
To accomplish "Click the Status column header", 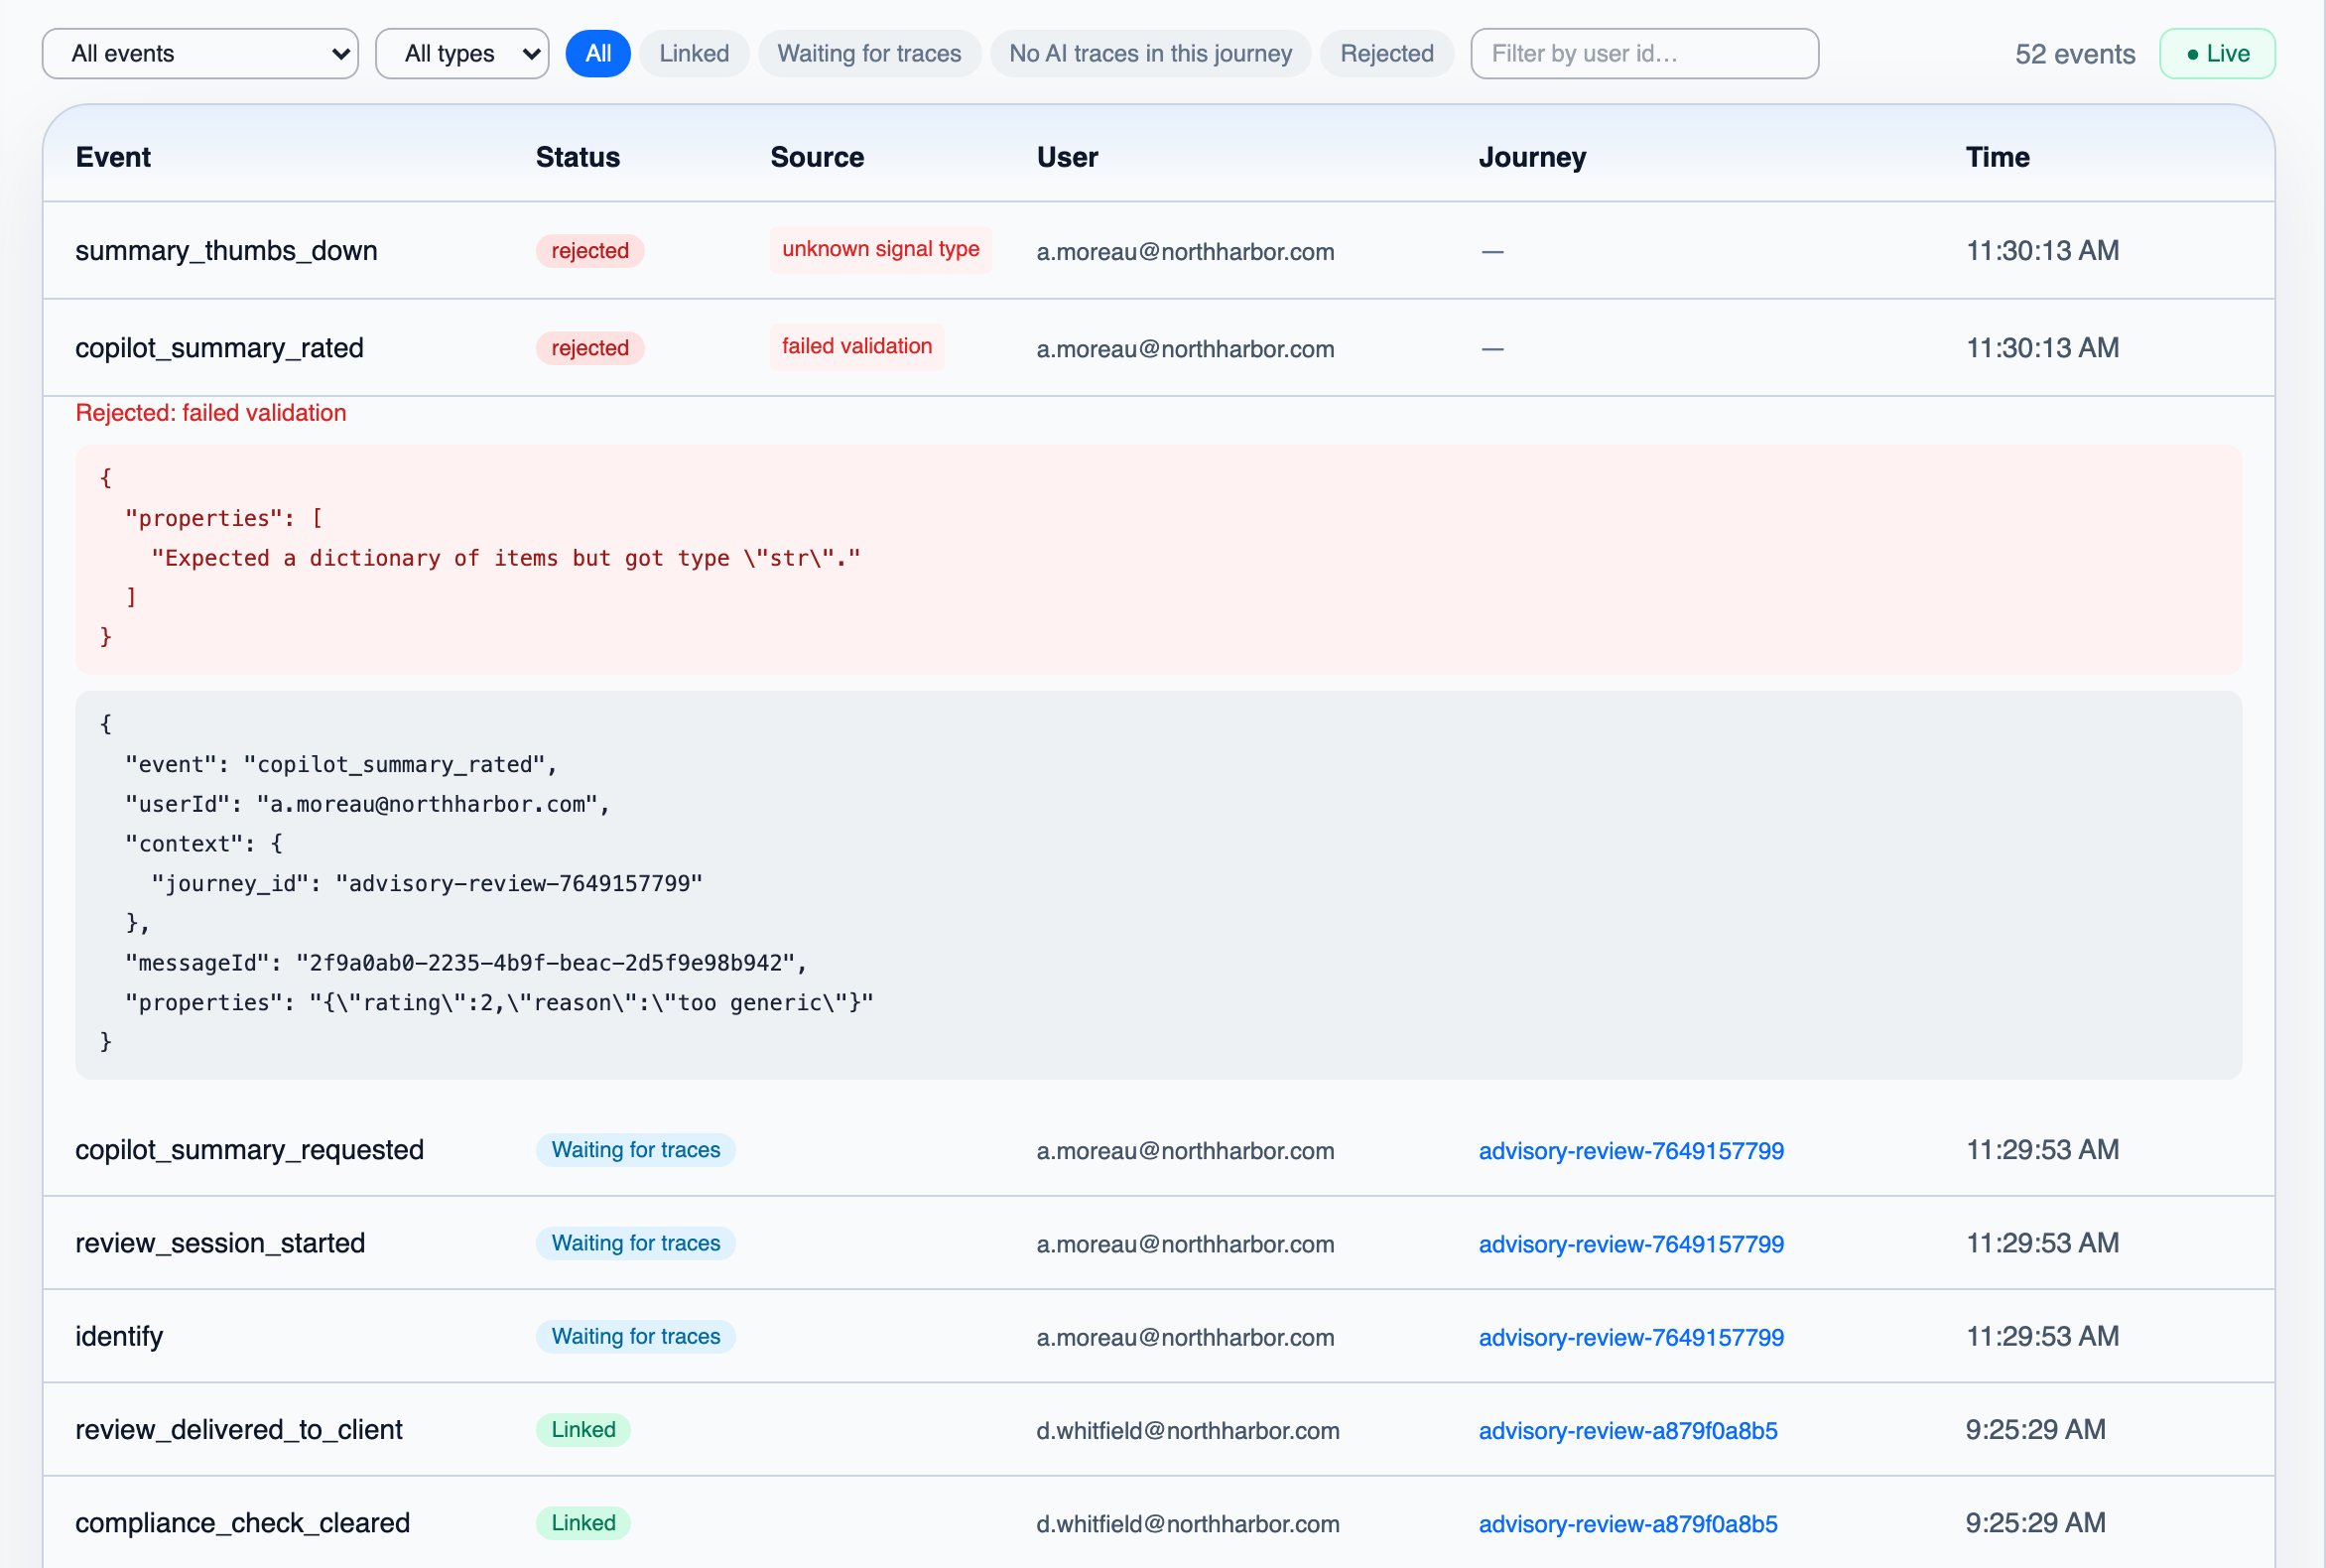I will click(x=578, y=157).
